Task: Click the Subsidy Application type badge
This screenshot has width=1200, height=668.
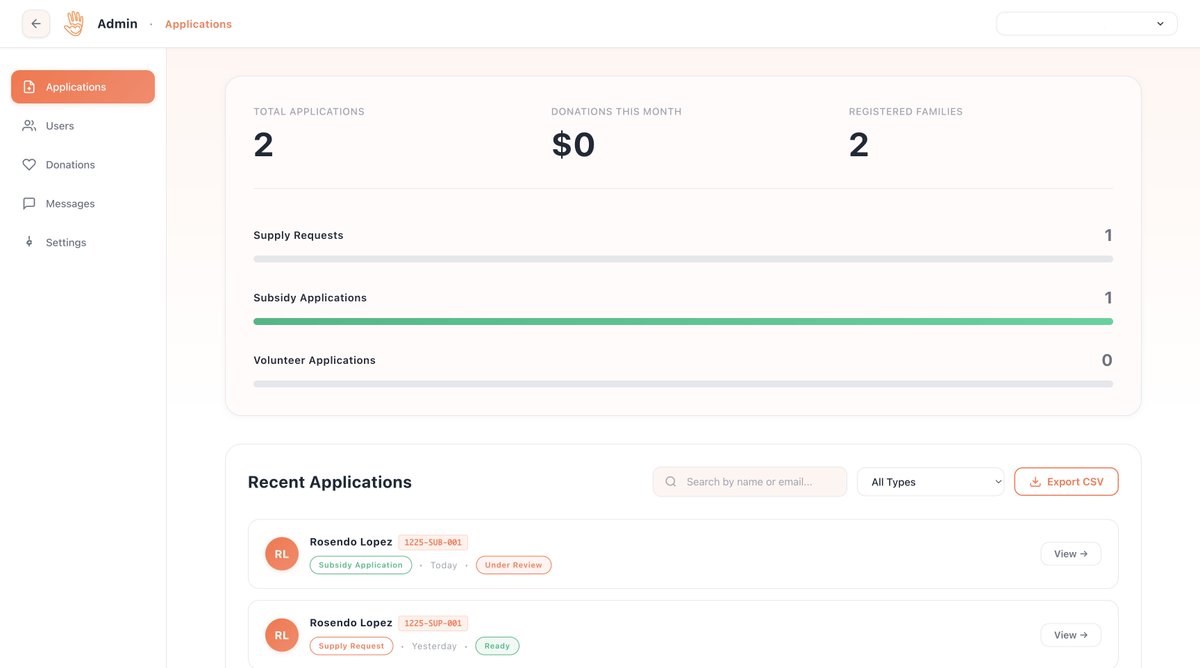Action: pos(361,565)
